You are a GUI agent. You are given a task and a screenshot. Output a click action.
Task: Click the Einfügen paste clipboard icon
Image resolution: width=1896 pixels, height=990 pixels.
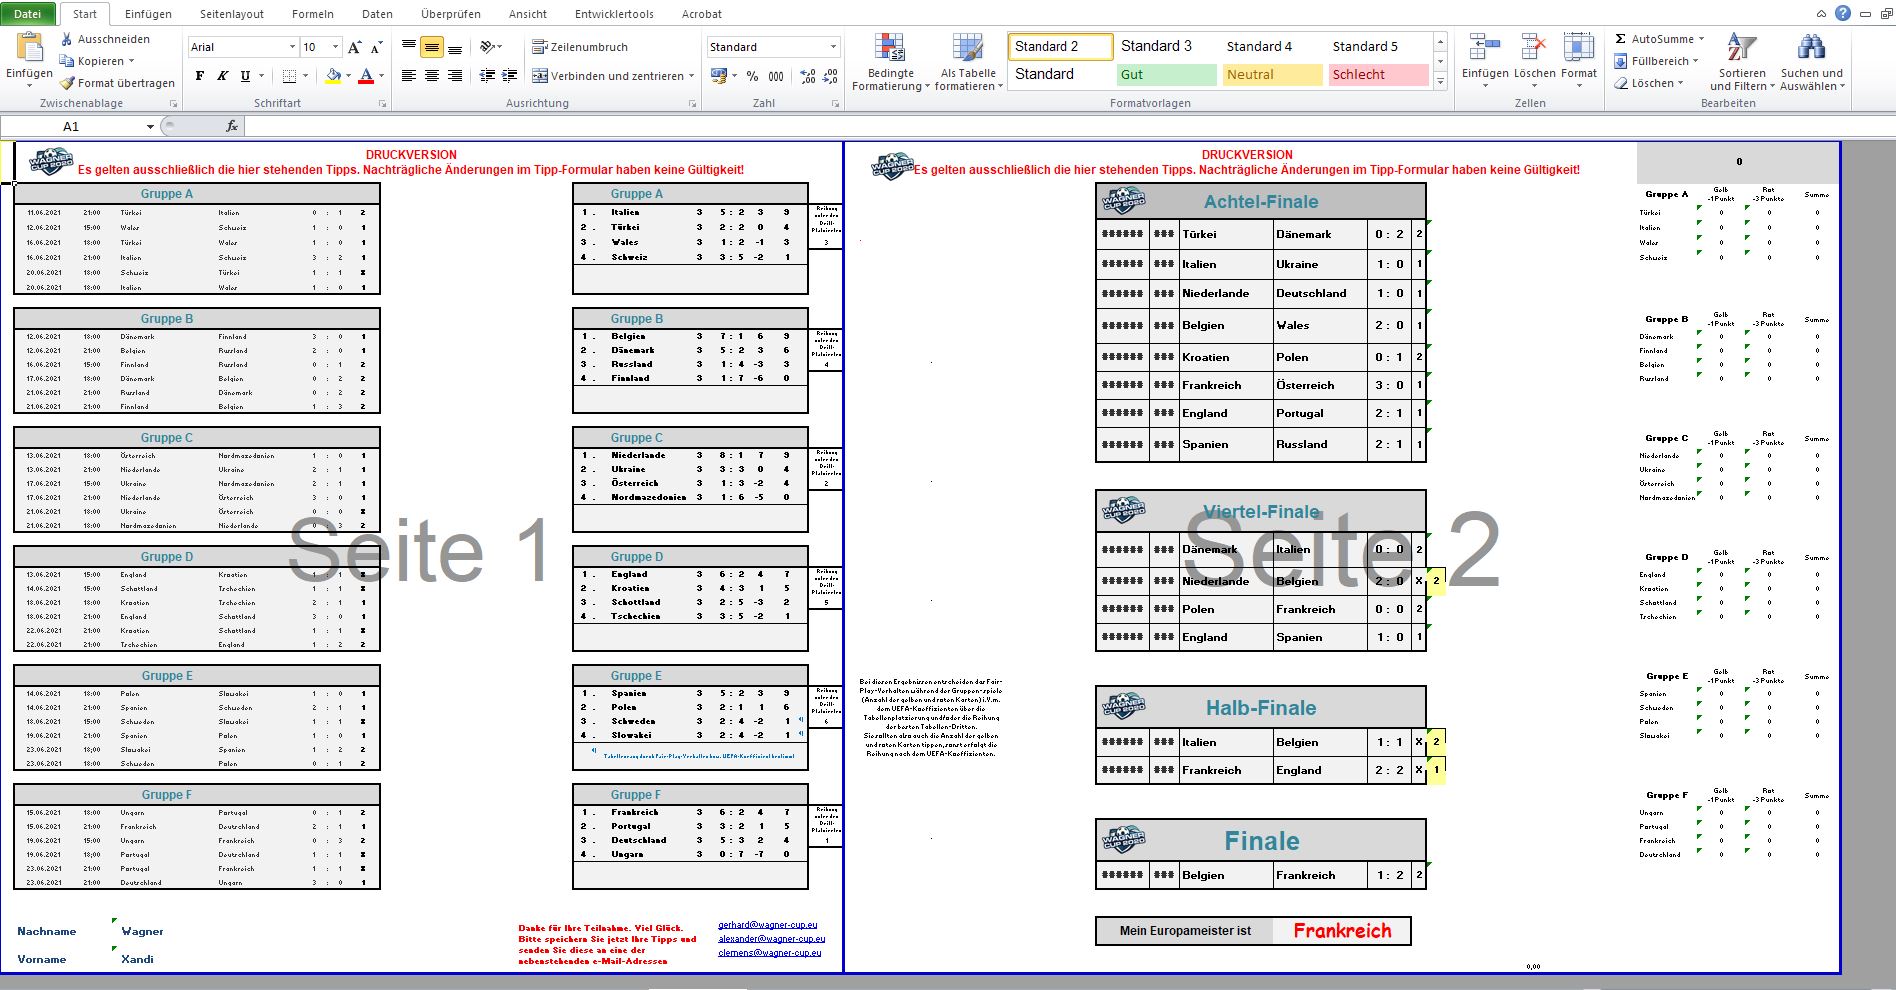(x=29, y=48)
